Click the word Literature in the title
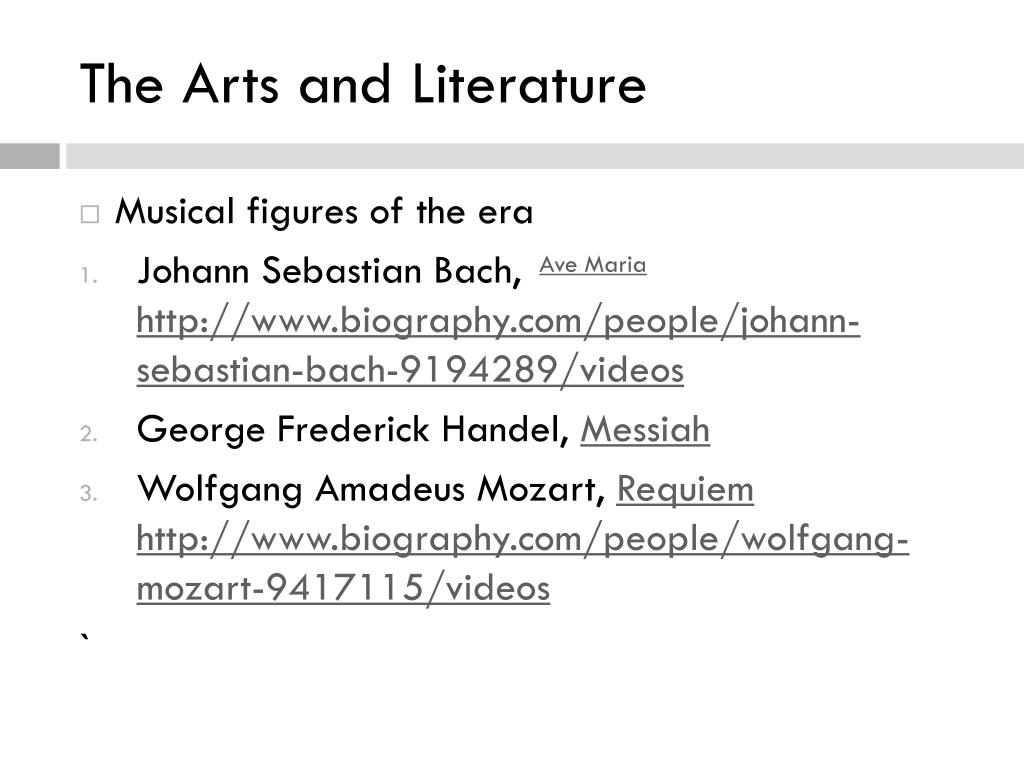 [x=529, y=84]
